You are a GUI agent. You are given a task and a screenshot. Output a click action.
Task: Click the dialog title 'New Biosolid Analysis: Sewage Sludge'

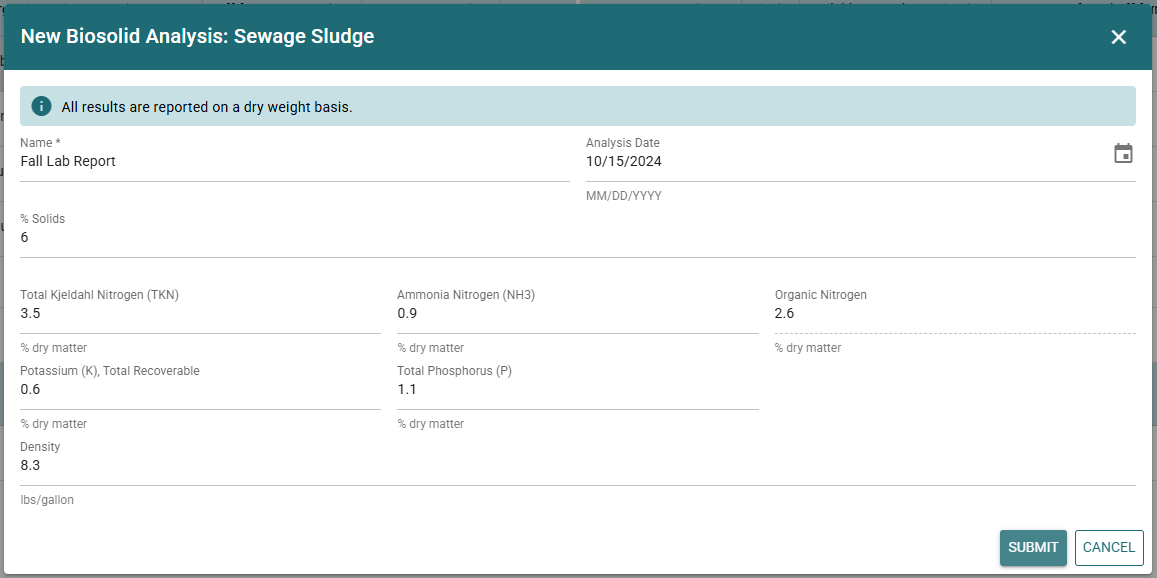[197, 37]
